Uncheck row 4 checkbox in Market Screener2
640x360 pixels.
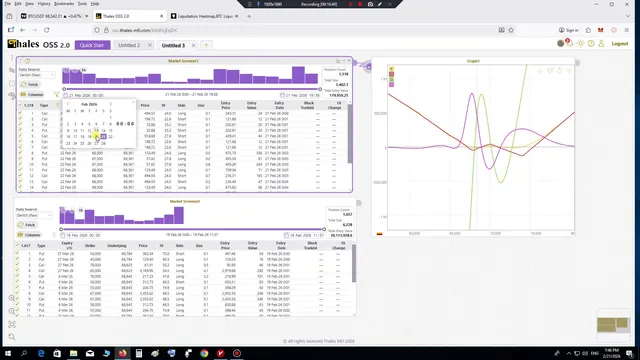click(17, 270)
